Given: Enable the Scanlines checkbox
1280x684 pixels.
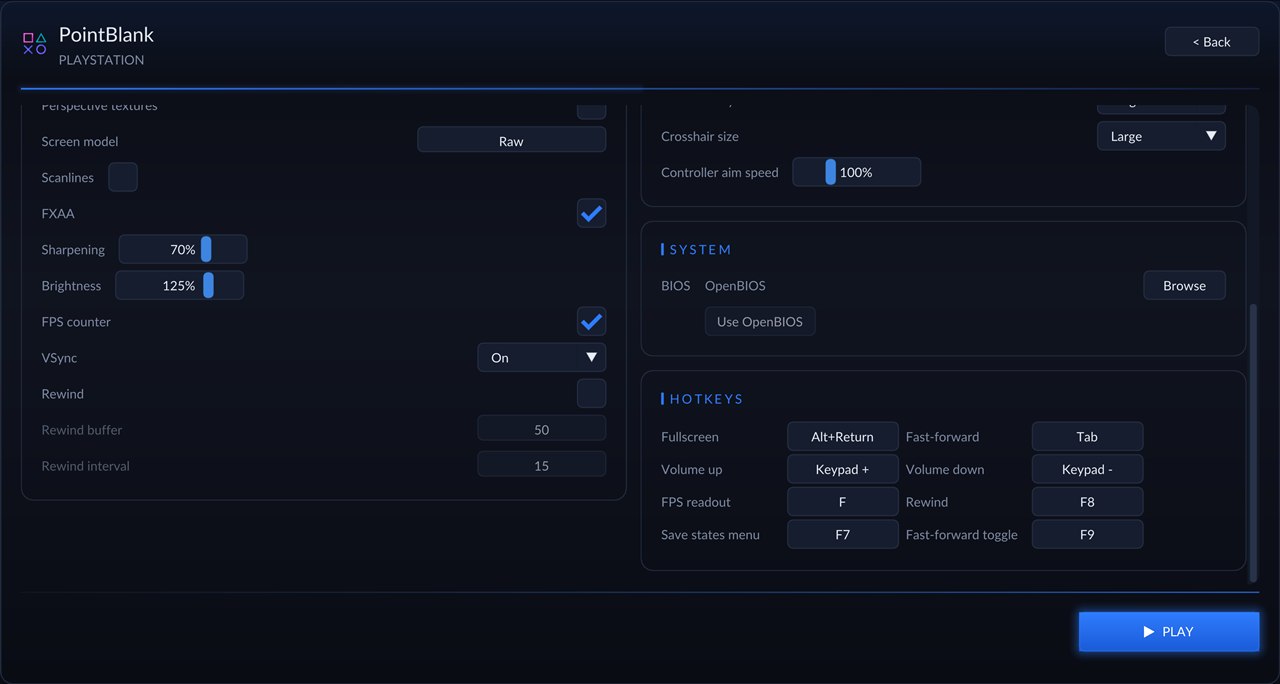Looking at the screenshot, I should click(123, 177).
